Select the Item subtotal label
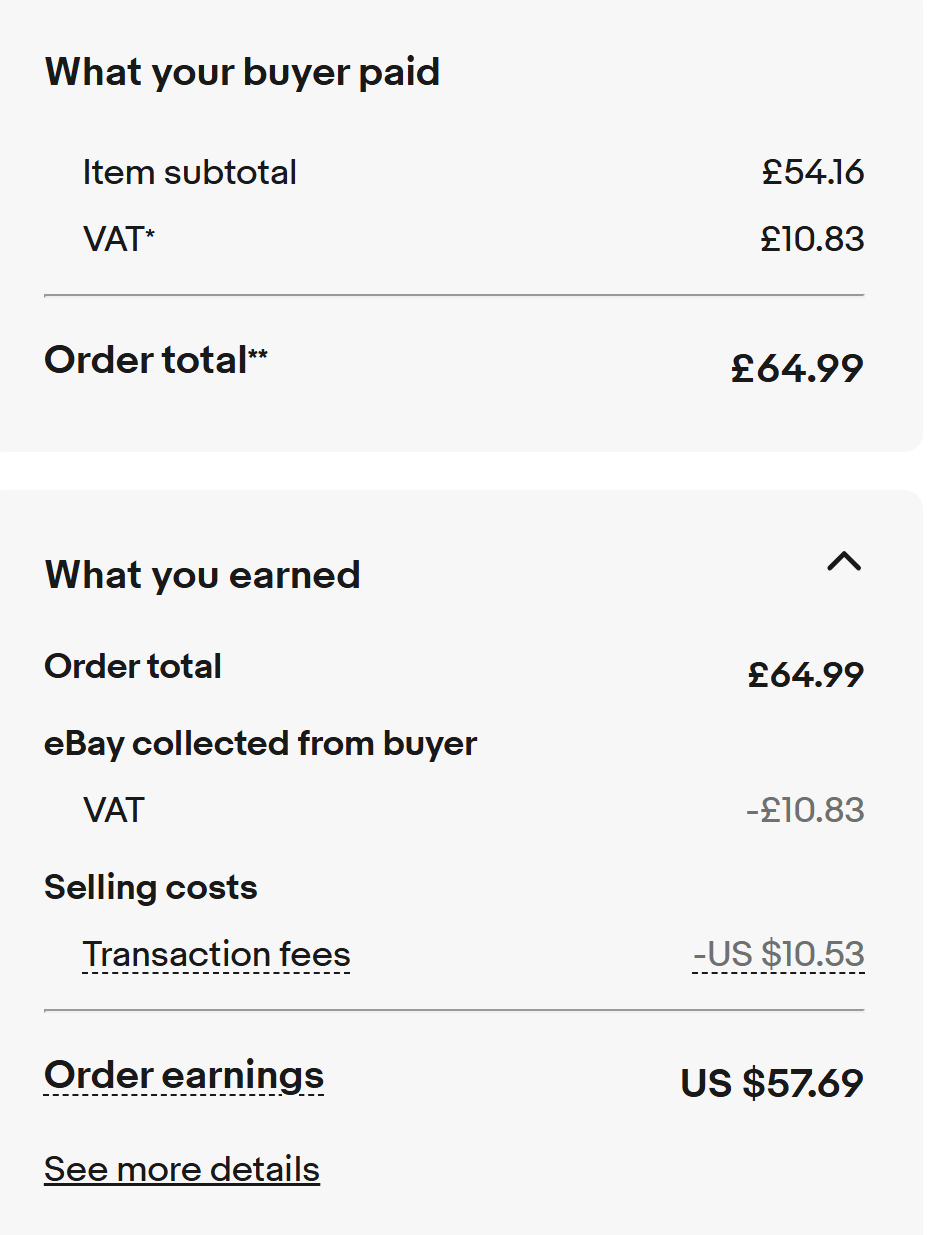928x1235 pixels. (190, 172)
